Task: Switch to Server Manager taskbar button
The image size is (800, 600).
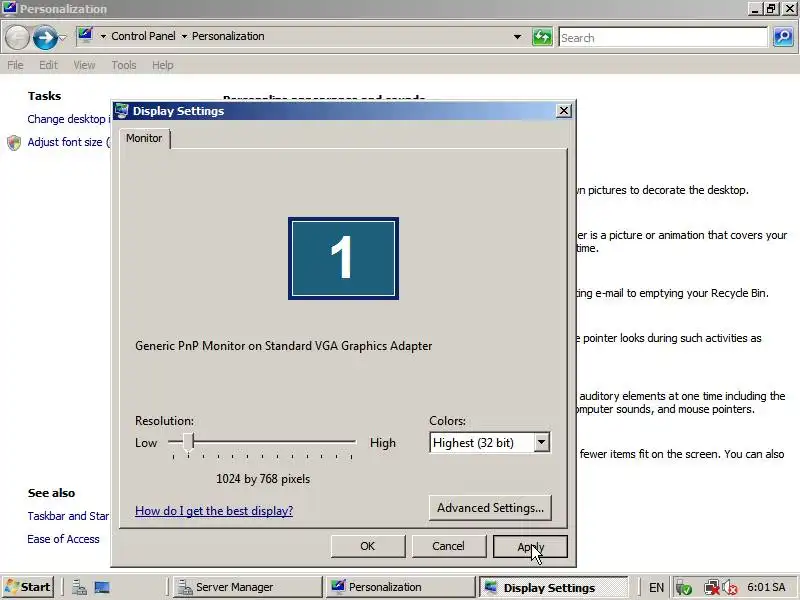Action: (247, 587)
